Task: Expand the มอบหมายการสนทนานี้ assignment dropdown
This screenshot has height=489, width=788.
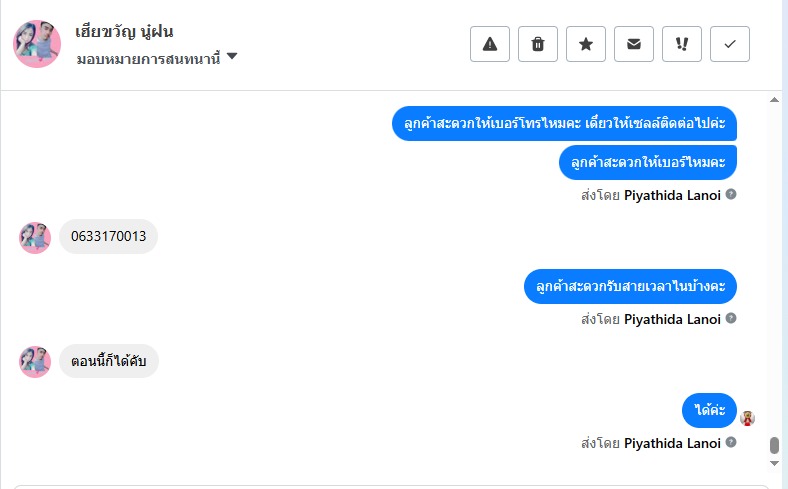Action: click(x=156, y=59)
